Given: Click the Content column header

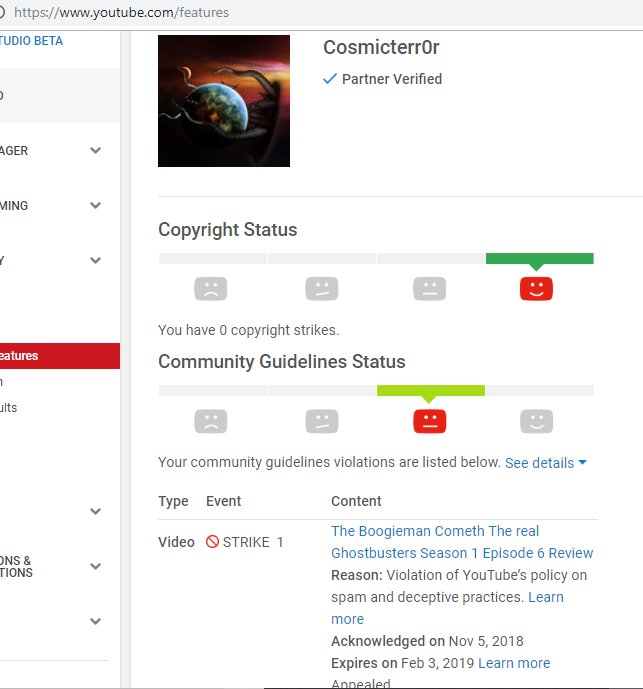Looking at the screenshot, I should pyautogui.click(x=356, y=501).
